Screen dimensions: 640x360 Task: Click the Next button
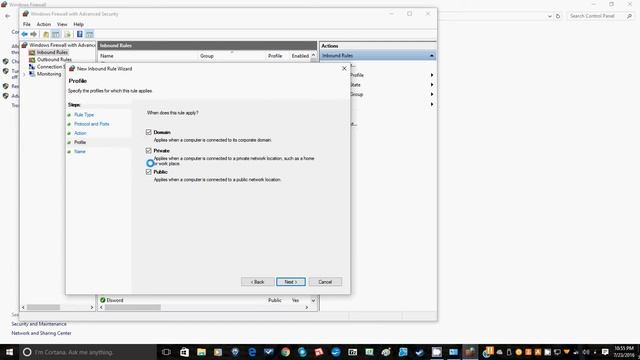tap(291, 282)
